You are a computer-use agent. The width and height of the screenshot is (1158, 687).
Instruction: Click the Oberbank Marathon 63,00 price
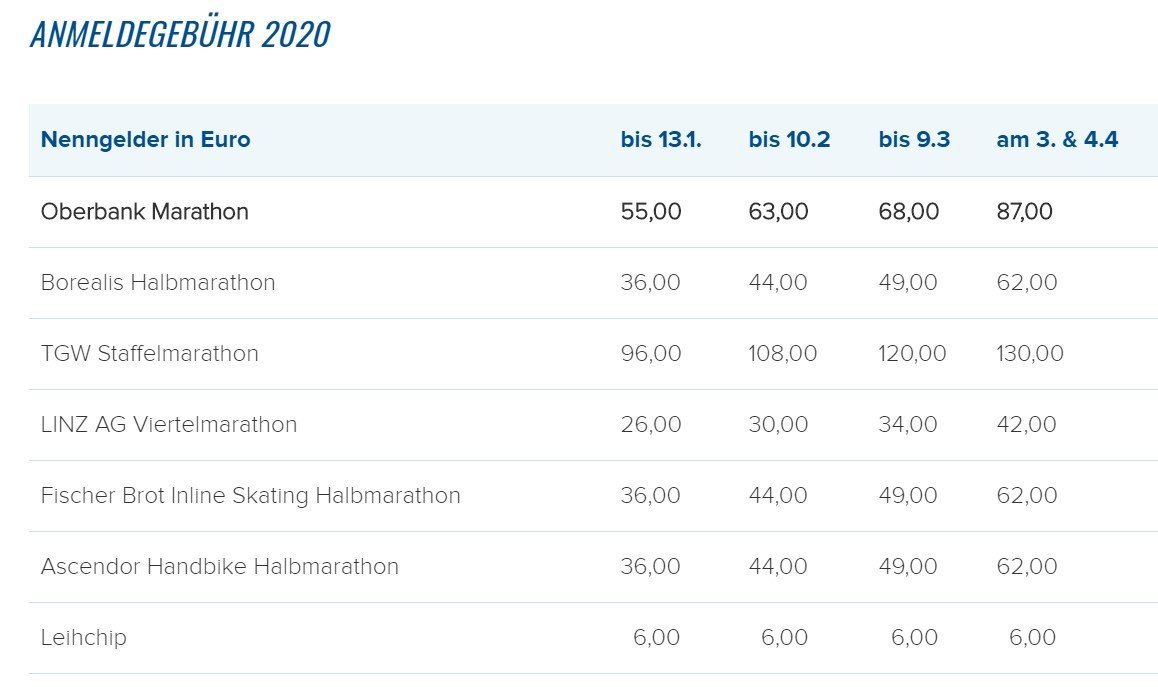pos(778,212)
